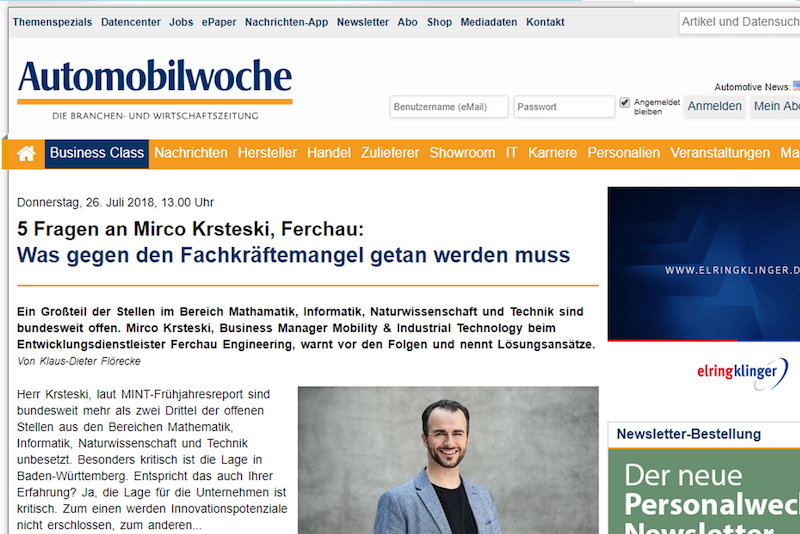Screen dimensions: 800x534
Task: Select the IT navigation item
Action: (512, 153)
